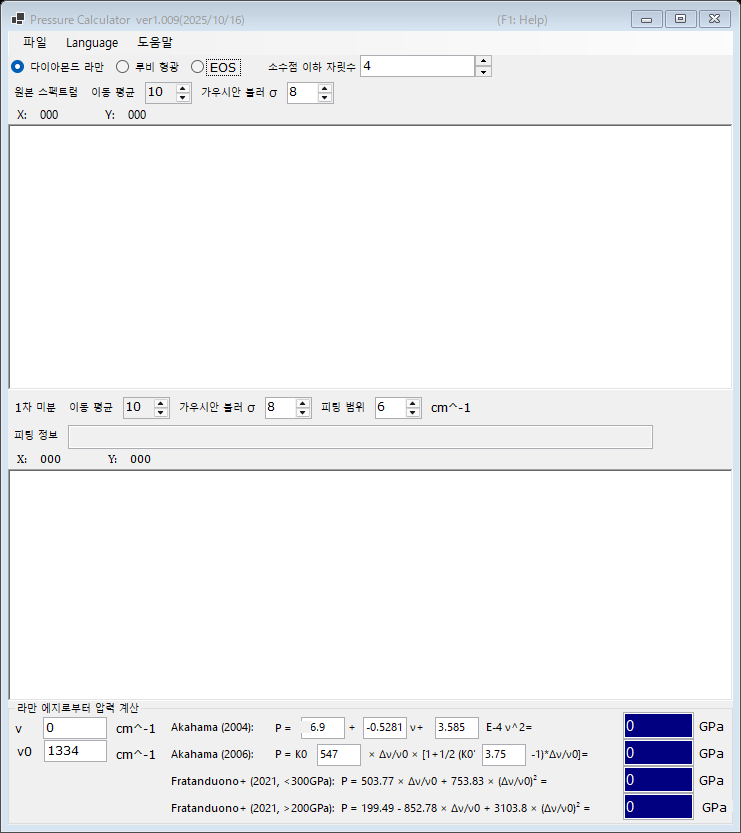The image size is (741, 833).
Task: Decrease 1차 미분 가우시안 블러 σ value
Action: 303,413
